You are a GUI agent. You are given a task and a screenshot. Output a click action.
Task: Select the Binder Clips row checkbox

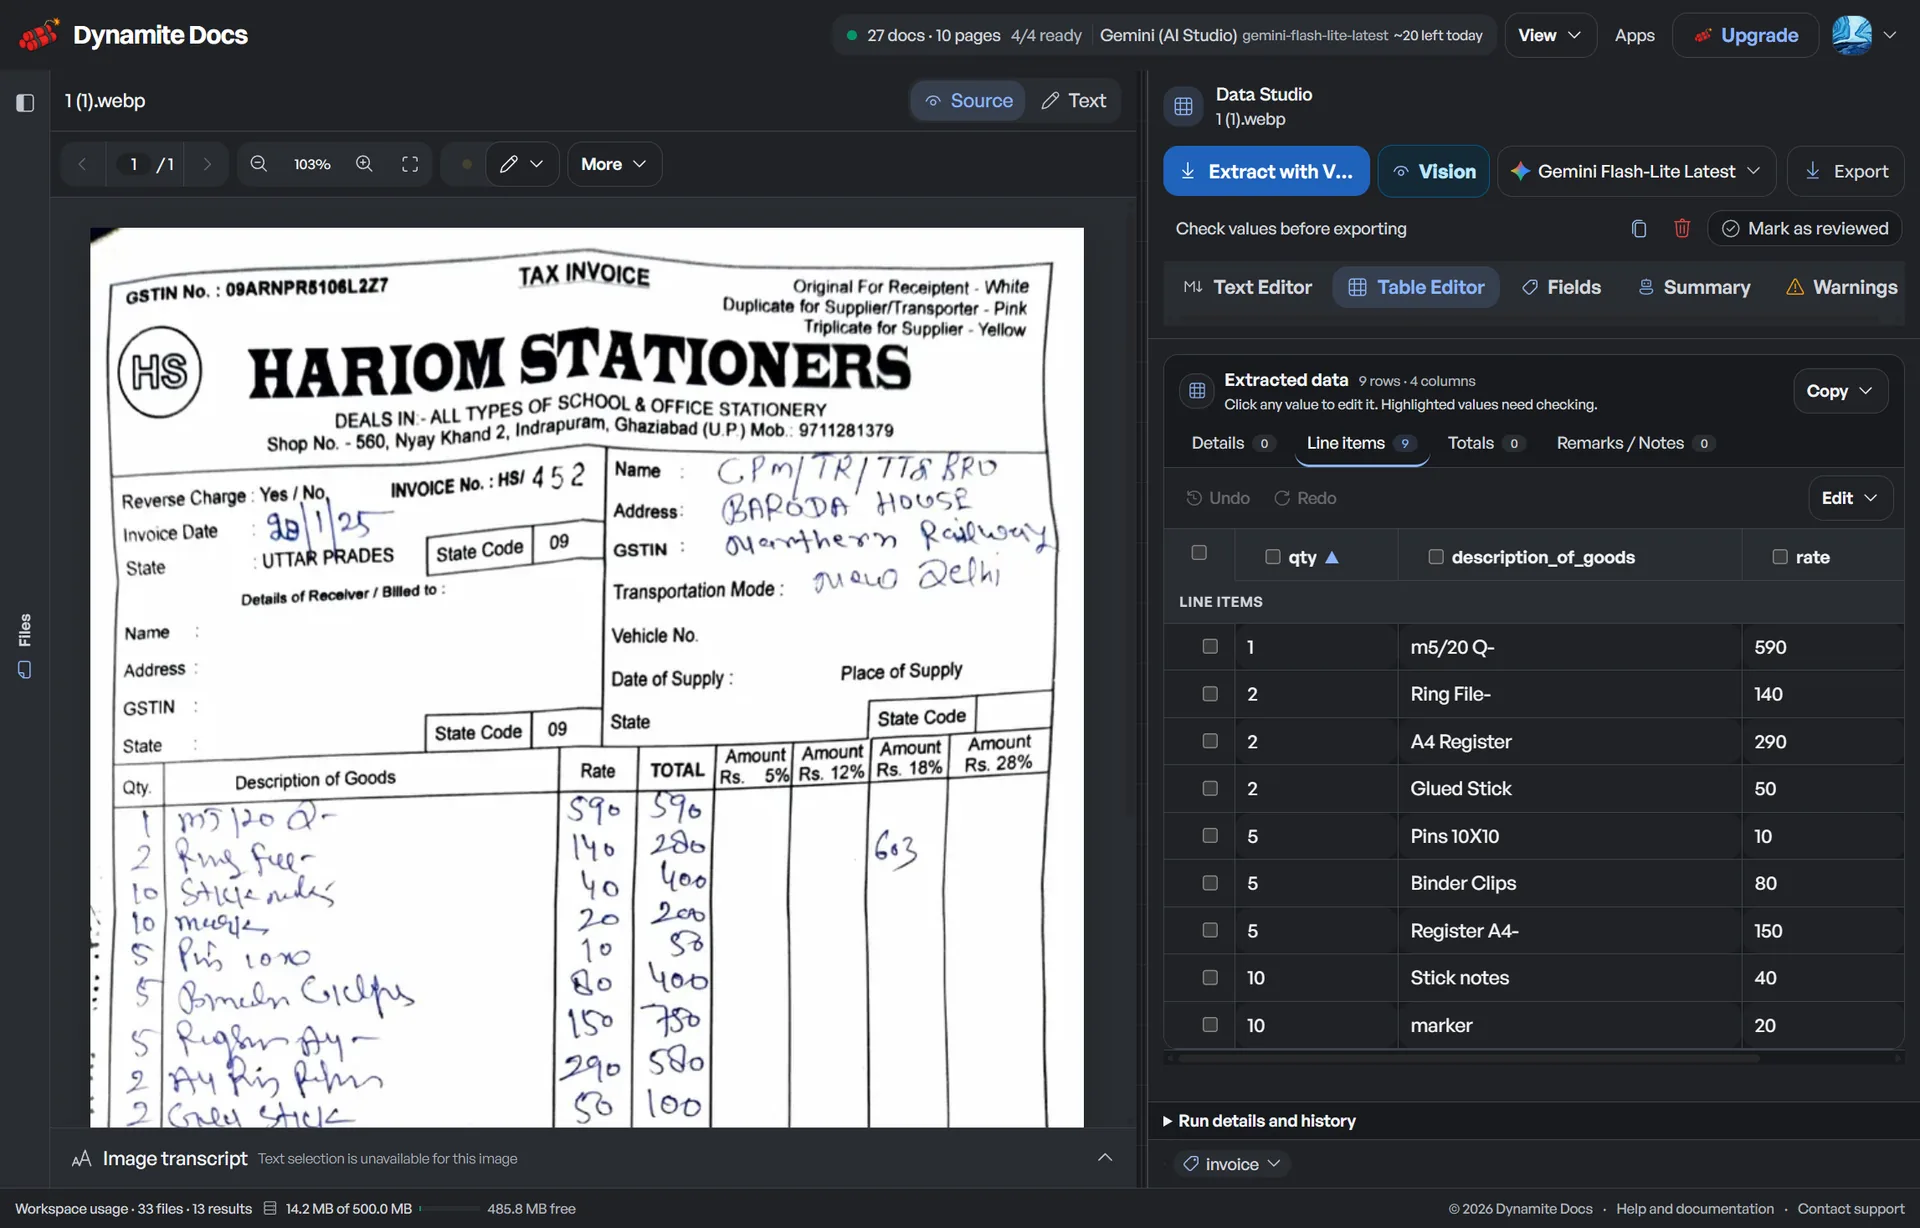coord(1210,883)
